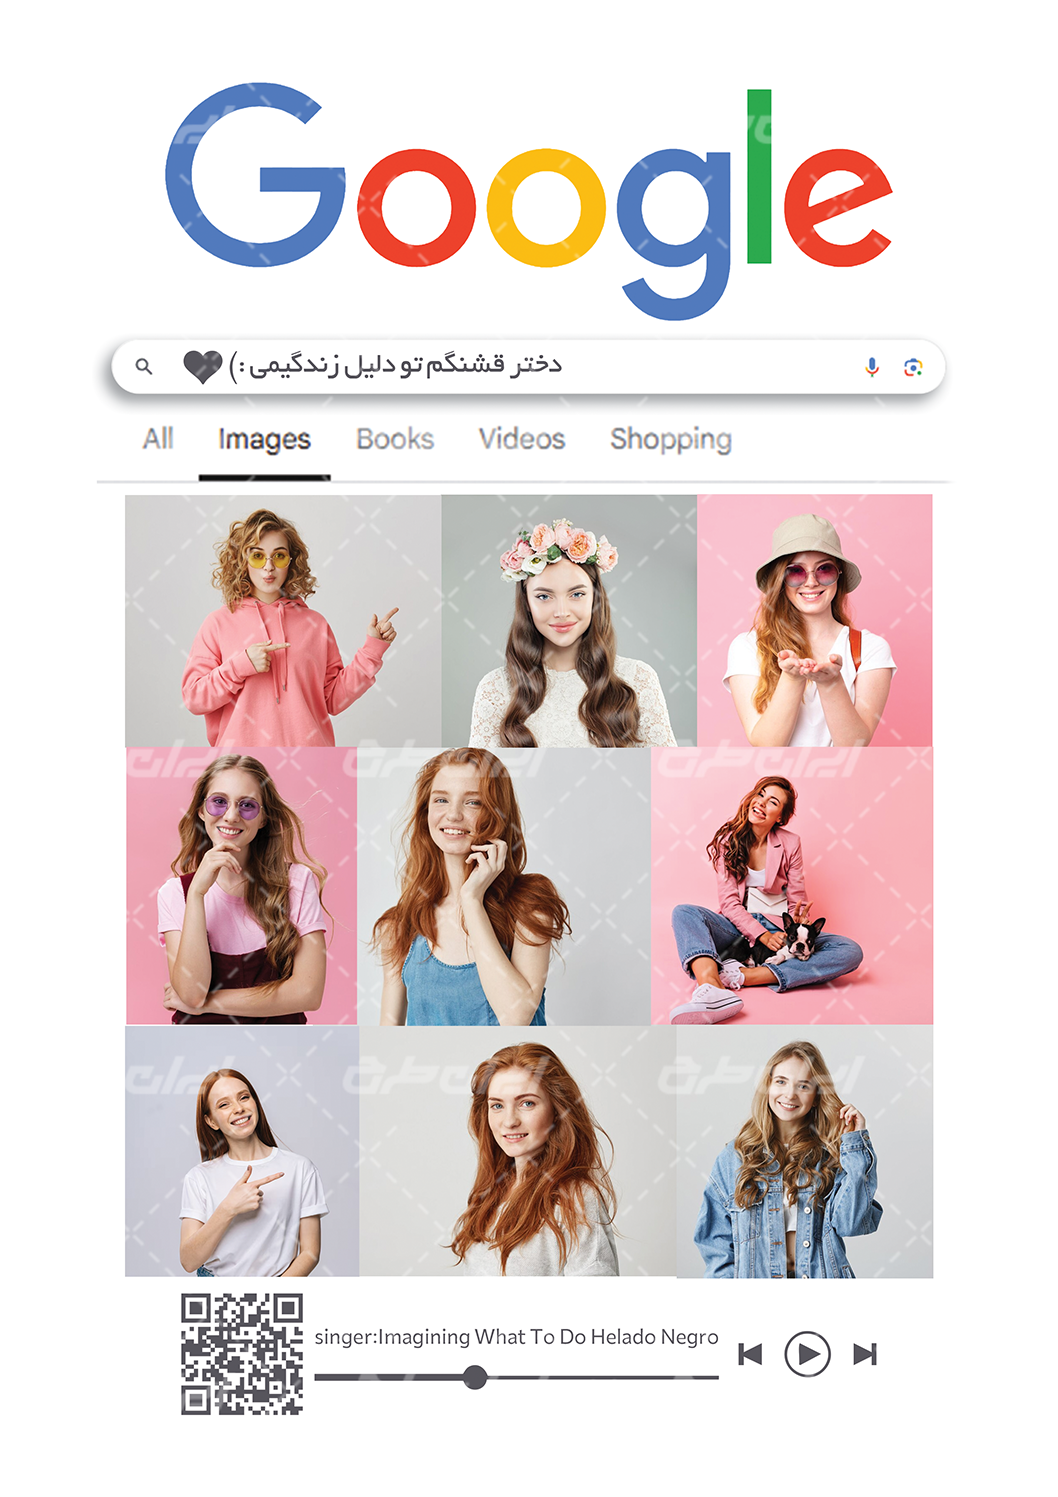Open thumbnail of girl with flower crown

click(569, 621)
